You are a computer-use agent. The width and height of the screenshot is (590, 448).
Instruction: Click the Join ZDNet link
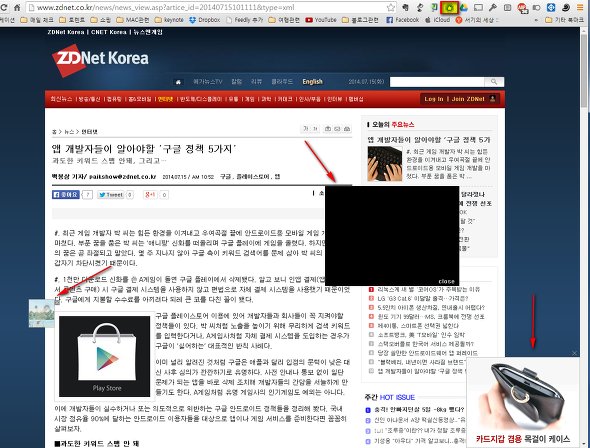click(x=468, y=99)
